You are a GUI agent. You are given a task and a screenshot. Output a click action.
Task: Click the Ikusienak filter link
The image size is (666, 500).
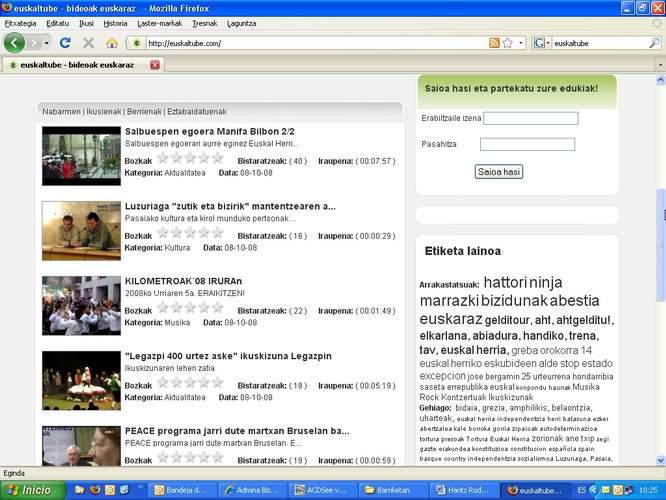104,111
